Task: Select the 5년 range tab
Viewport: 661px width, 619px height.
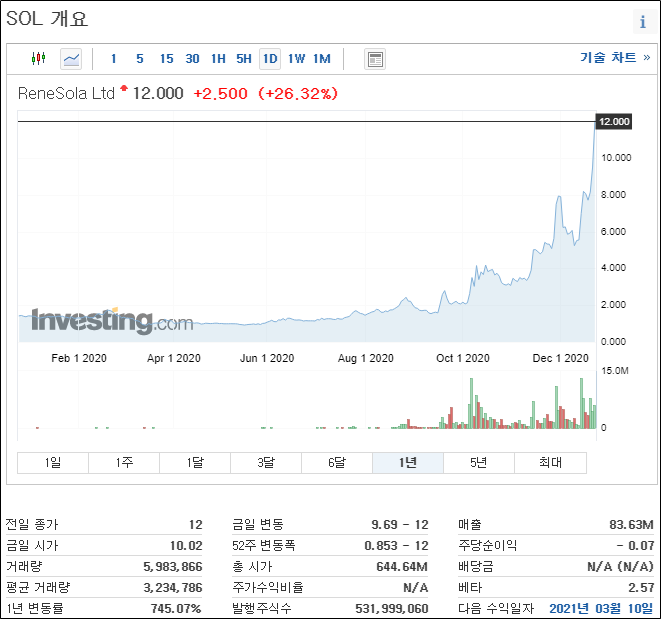Action: 479,463
